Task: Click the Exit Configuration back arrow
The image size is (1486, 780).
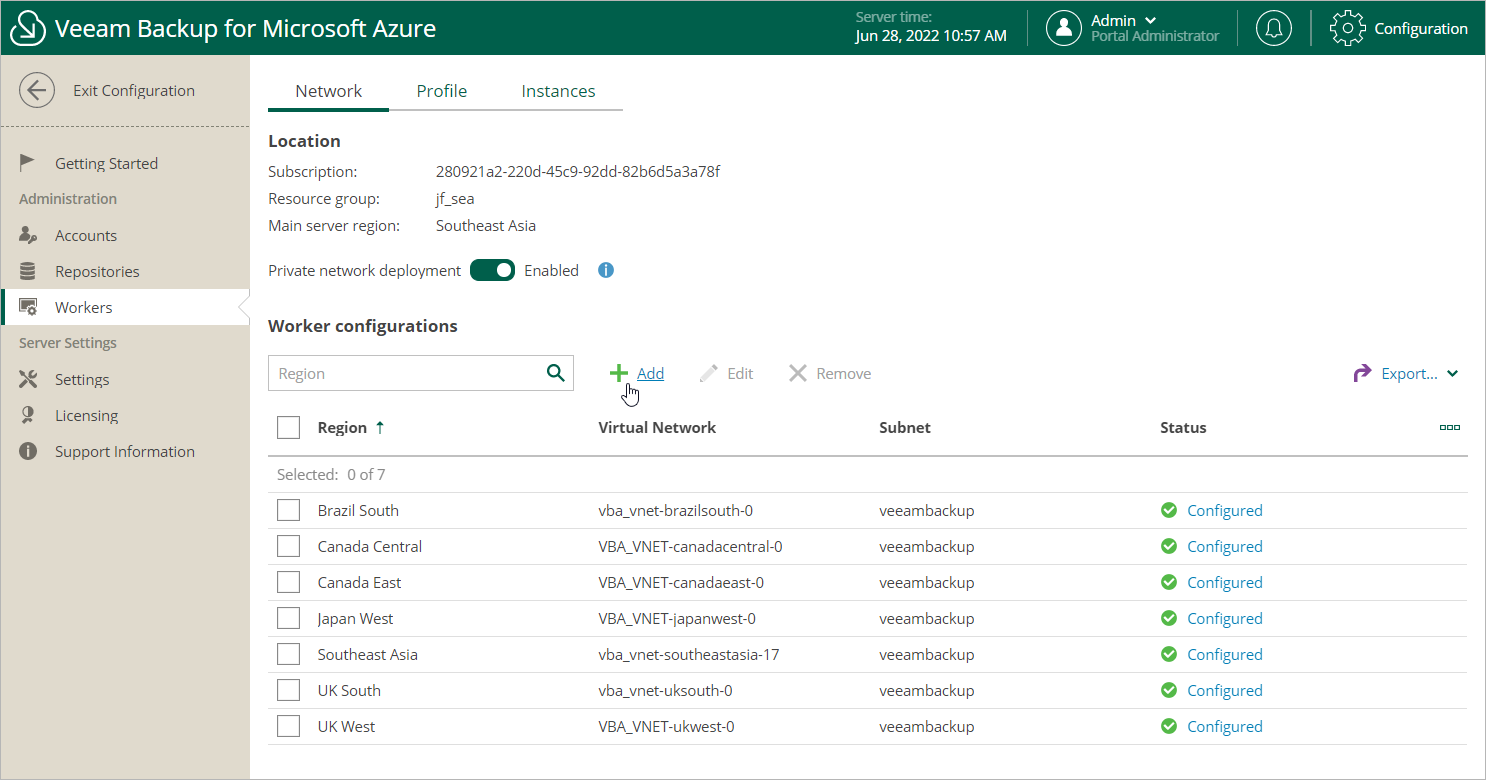Action: click(x=37, y=90)
